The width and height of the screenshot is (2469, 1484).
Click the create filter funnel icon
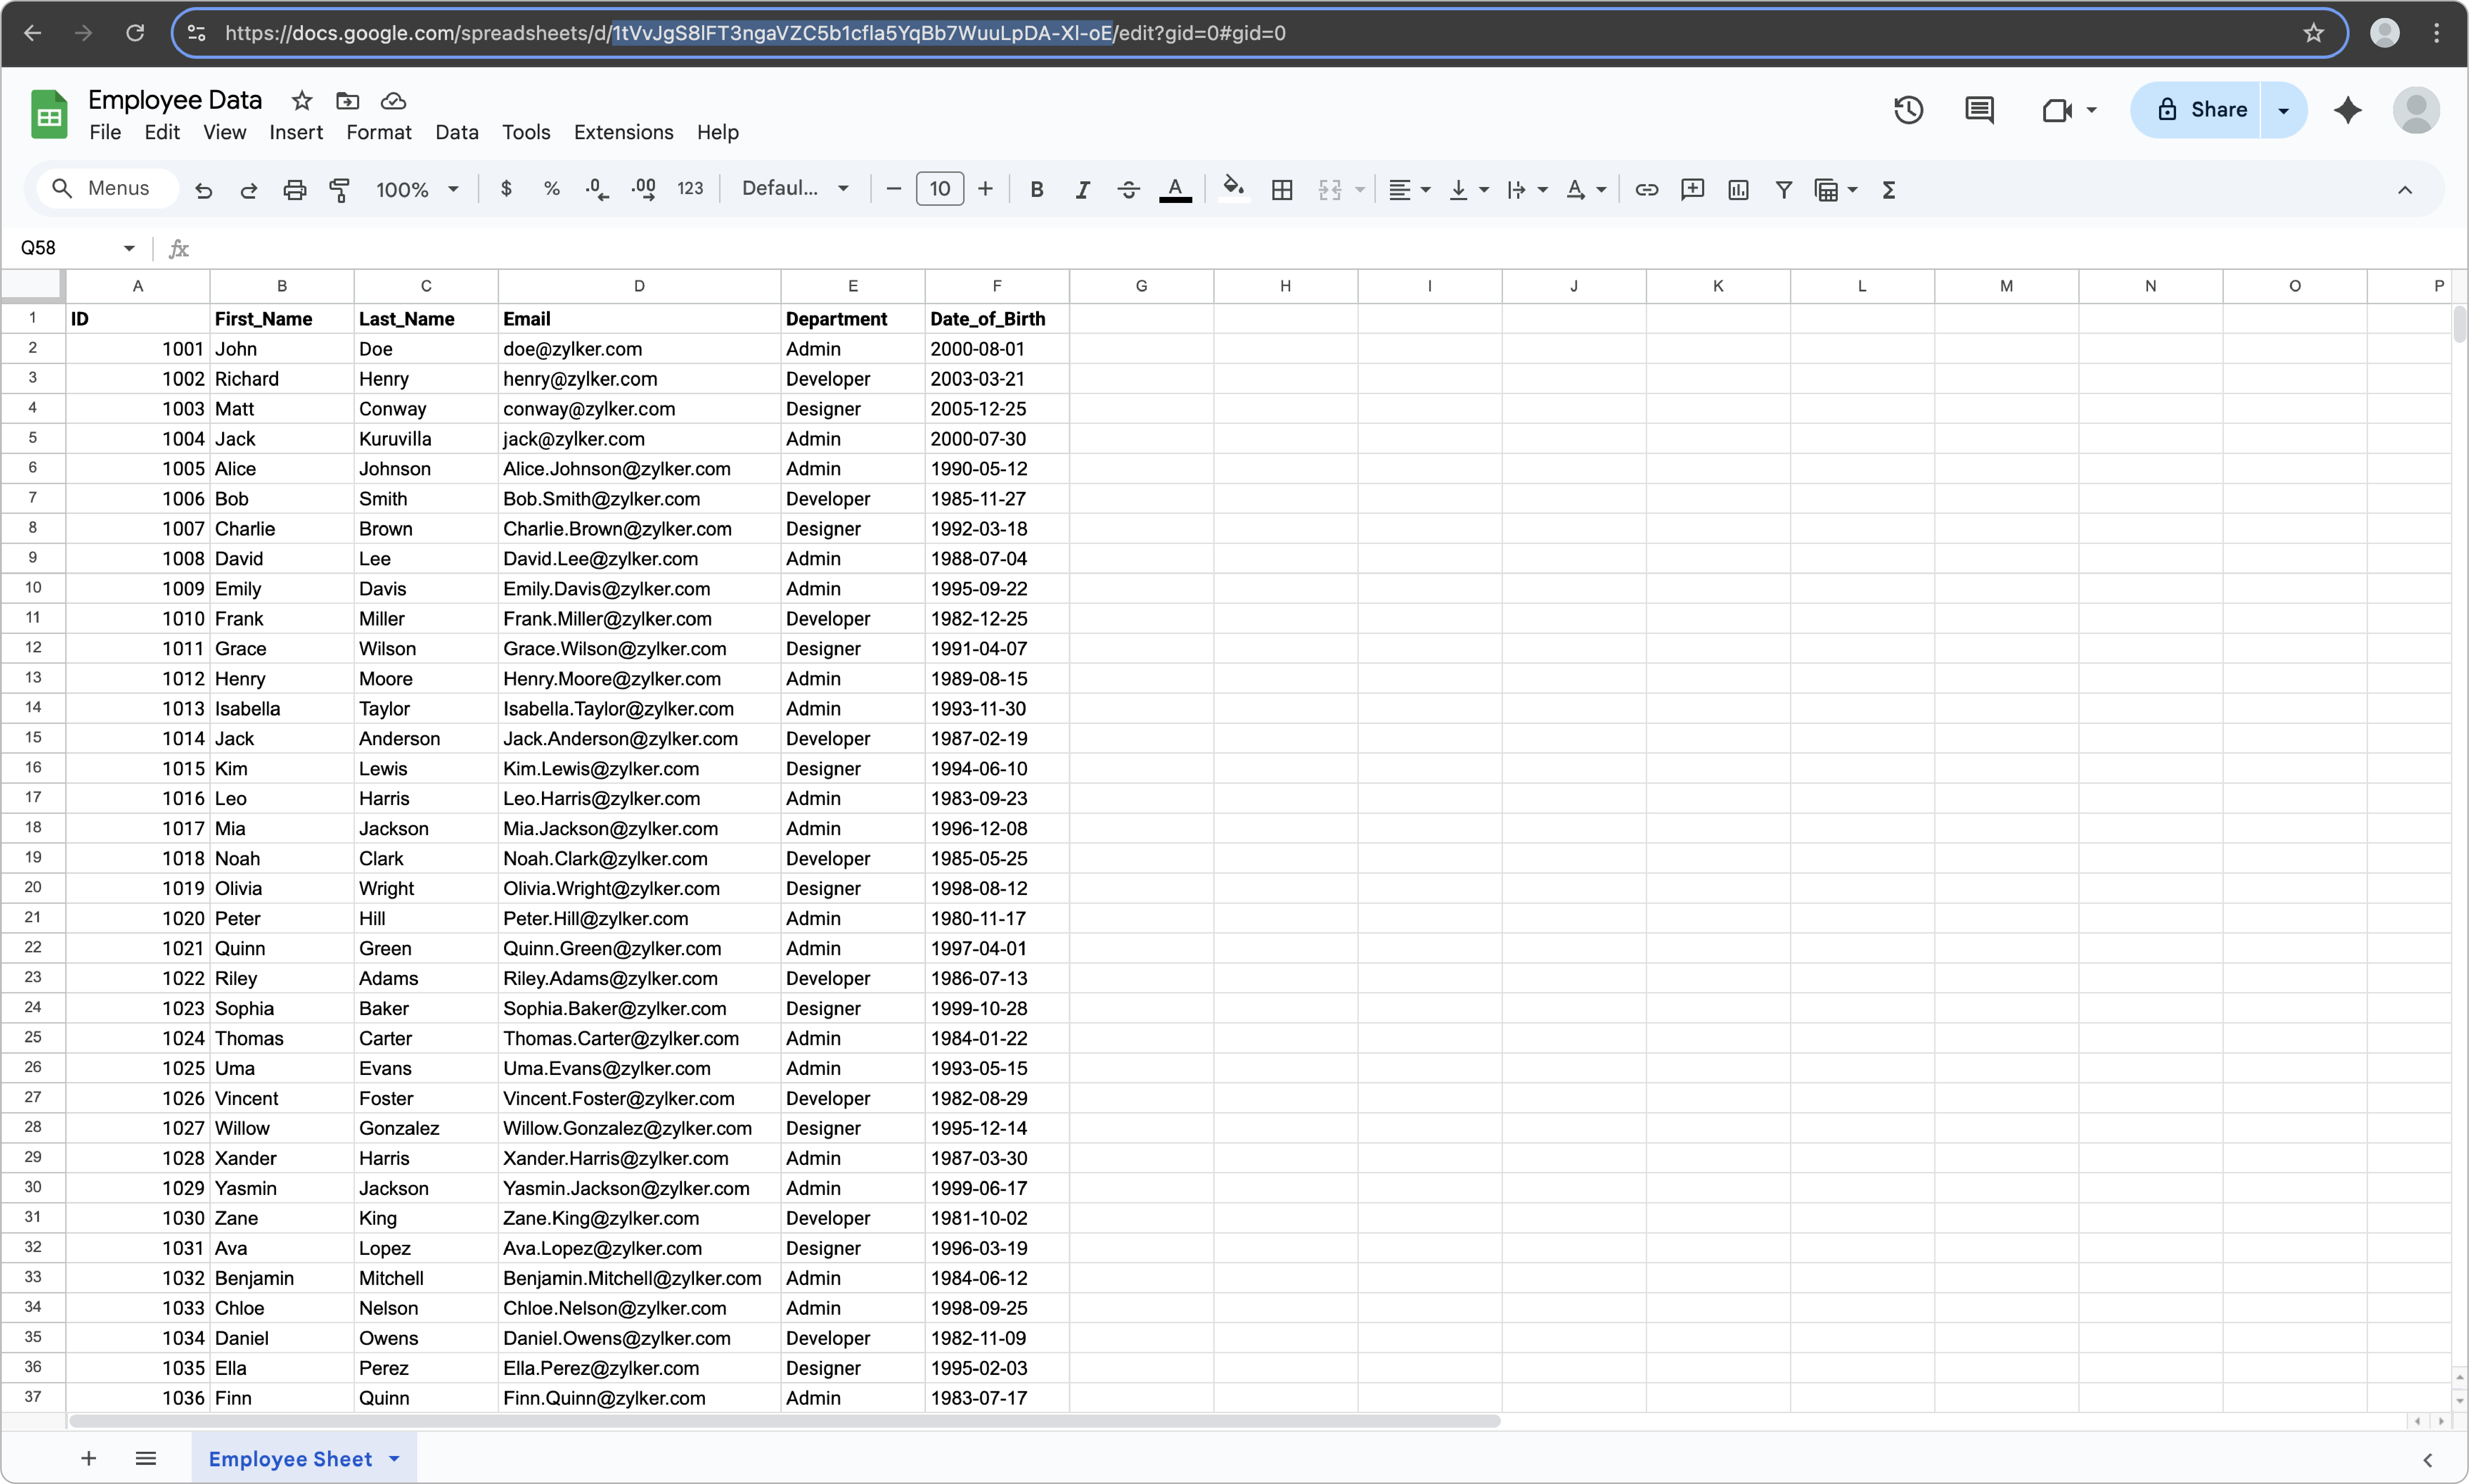click(x=1783, y=189)
